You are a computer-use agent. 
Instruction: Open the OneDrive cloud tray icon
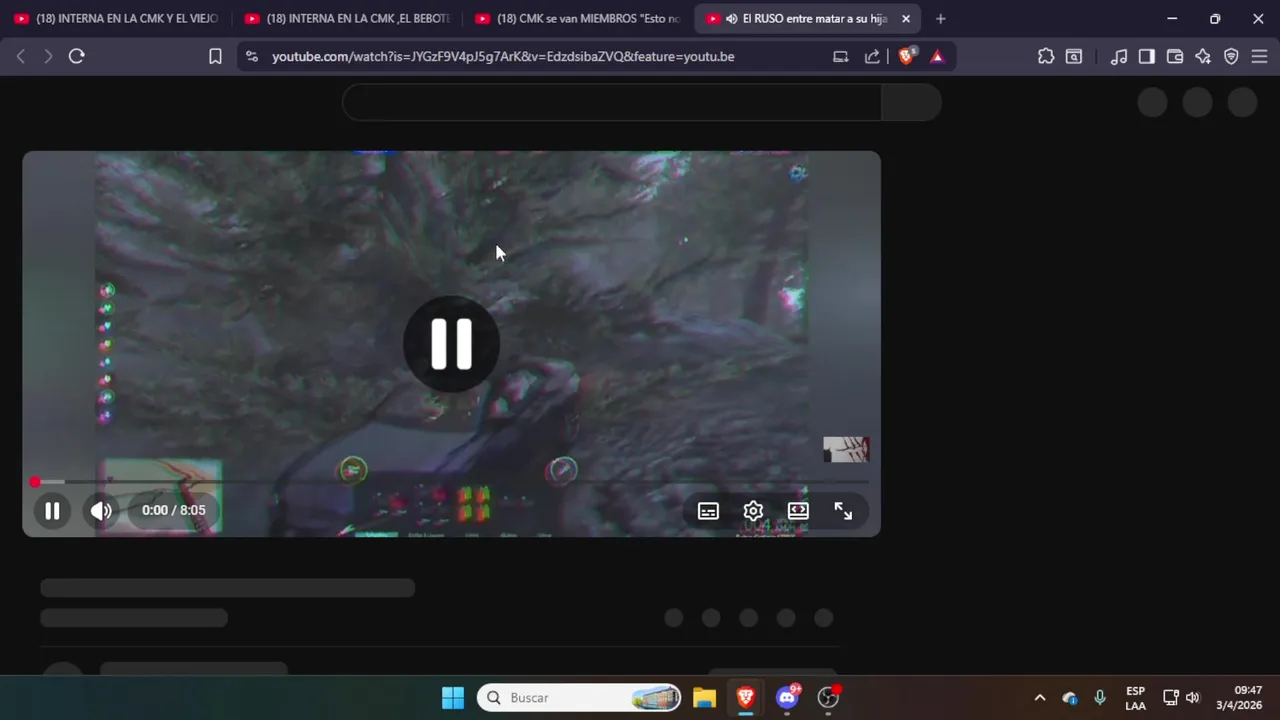point(1070,698)
